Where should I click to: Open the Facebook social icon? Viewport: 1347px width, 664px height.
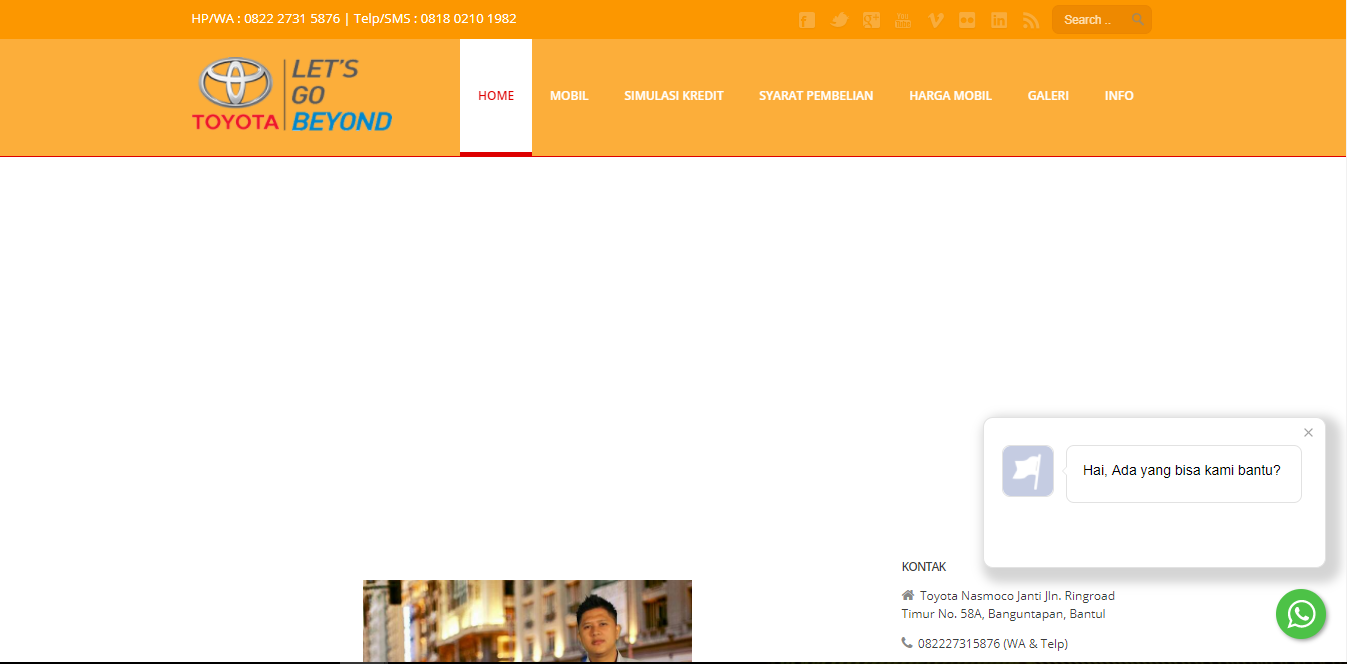pos(807,20)
